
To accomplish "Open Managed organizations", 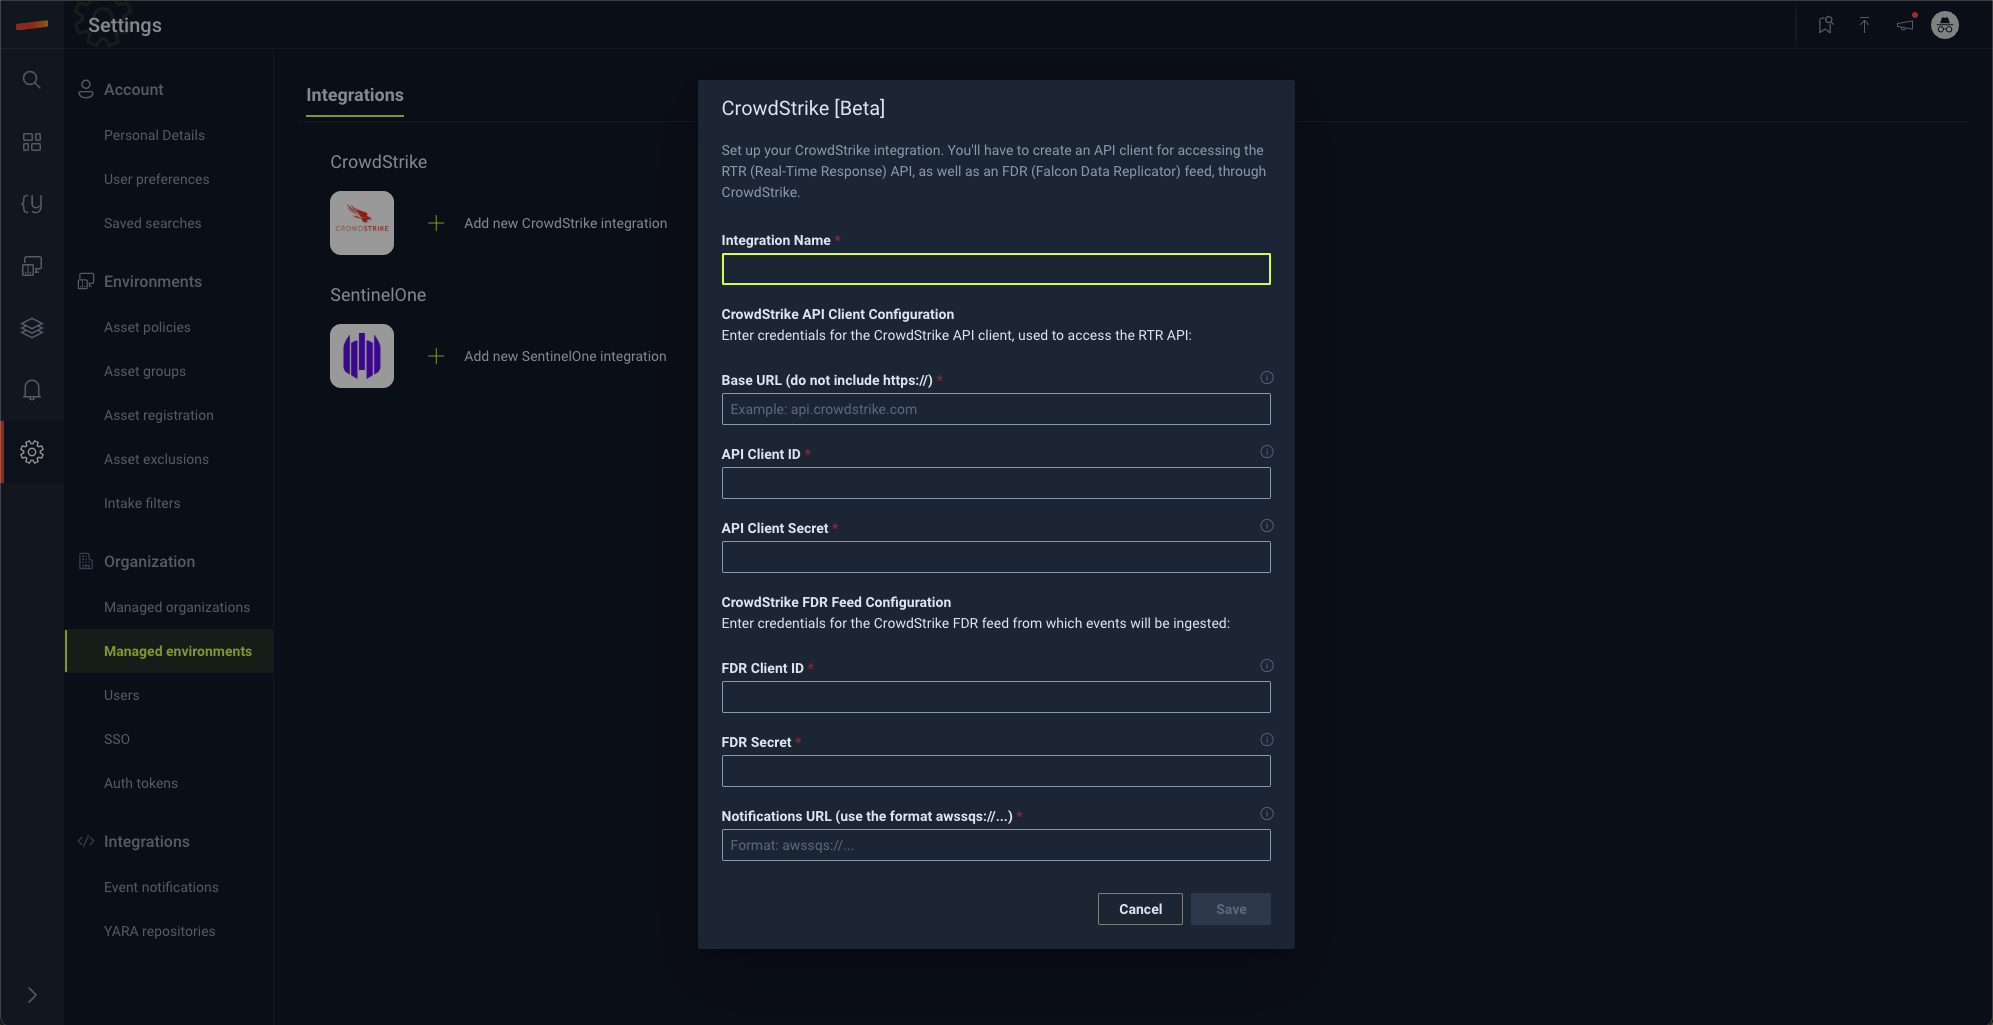I will pyautogui.click(x=177, y=607).
